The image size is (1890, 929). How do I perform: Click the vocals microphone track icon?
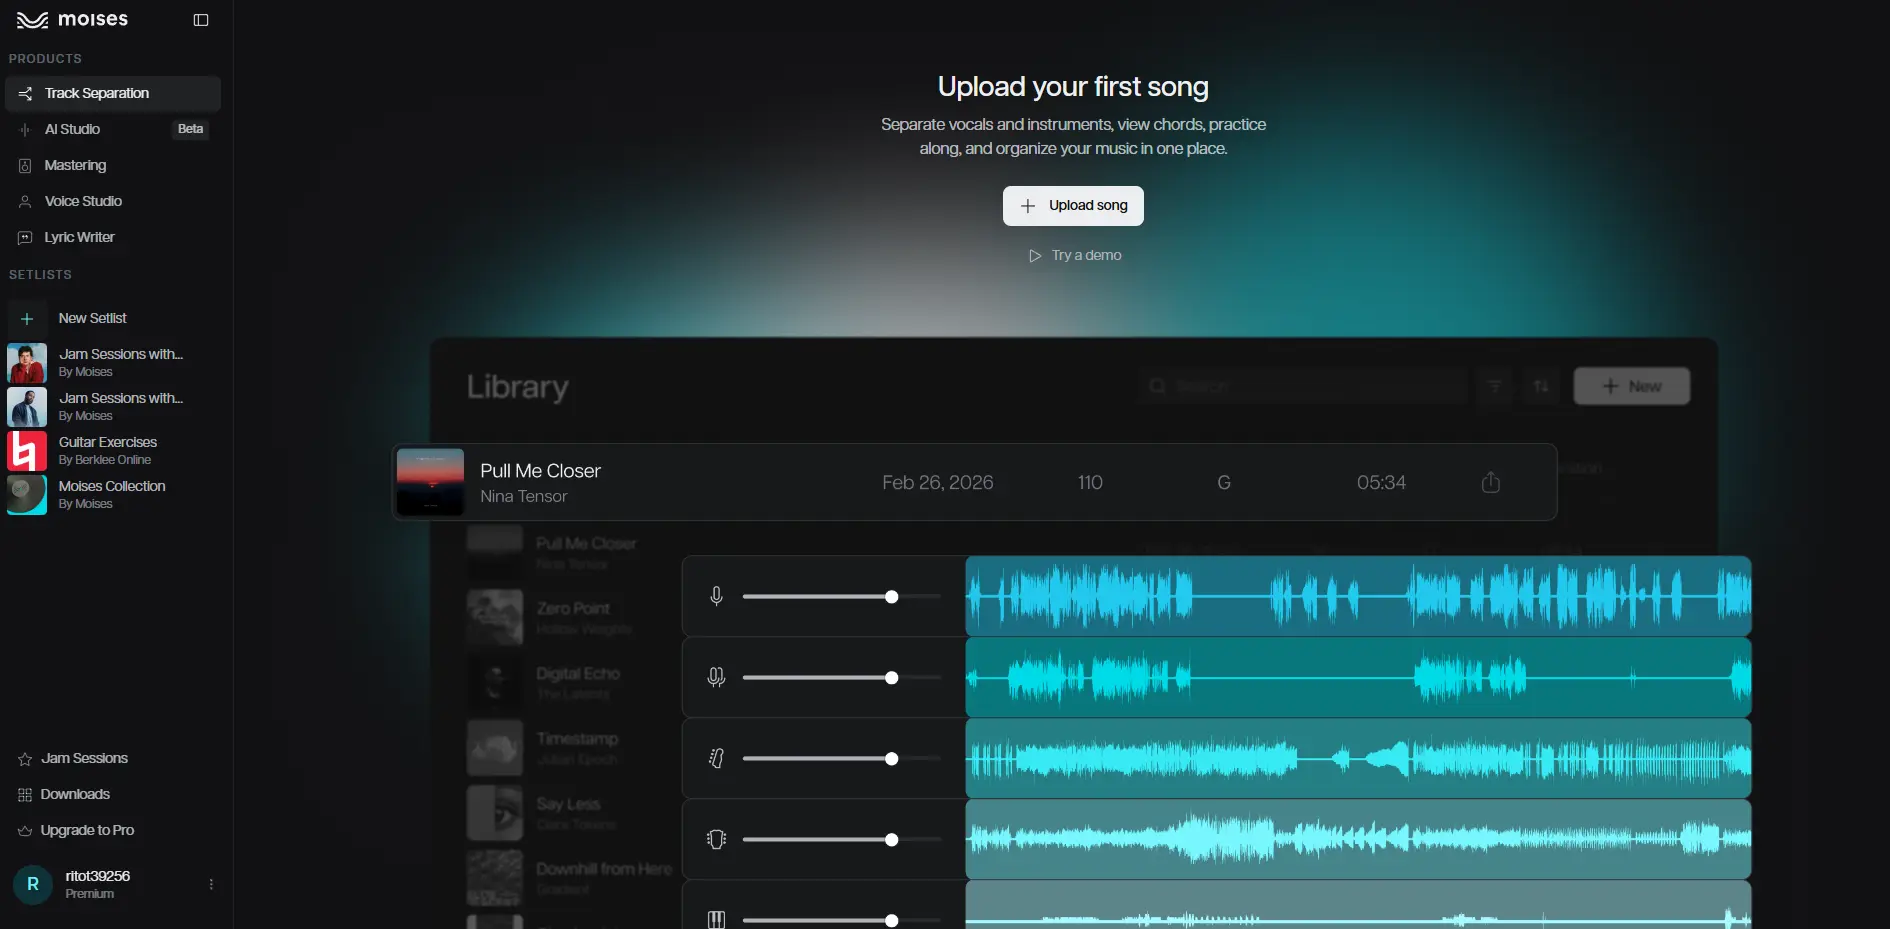(x=716, y=597)
